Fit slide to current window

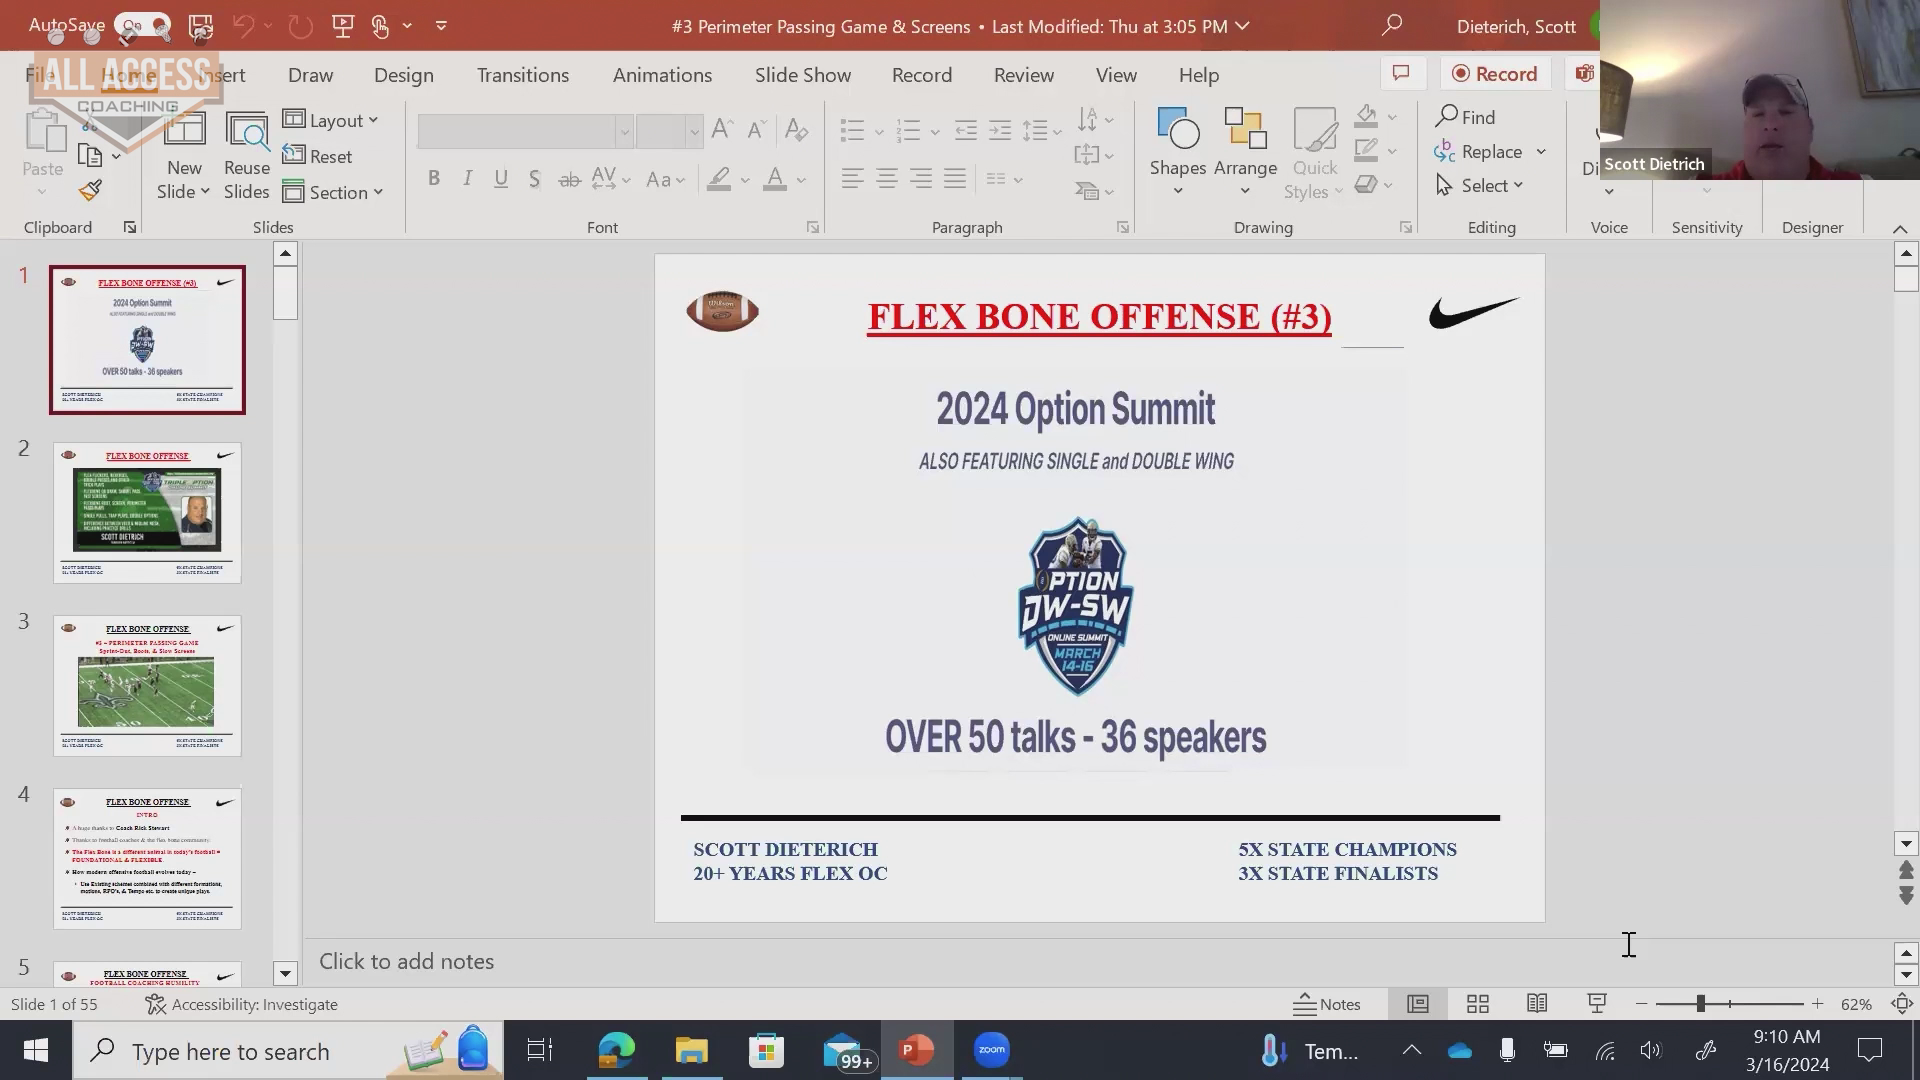point(1902,1004)
